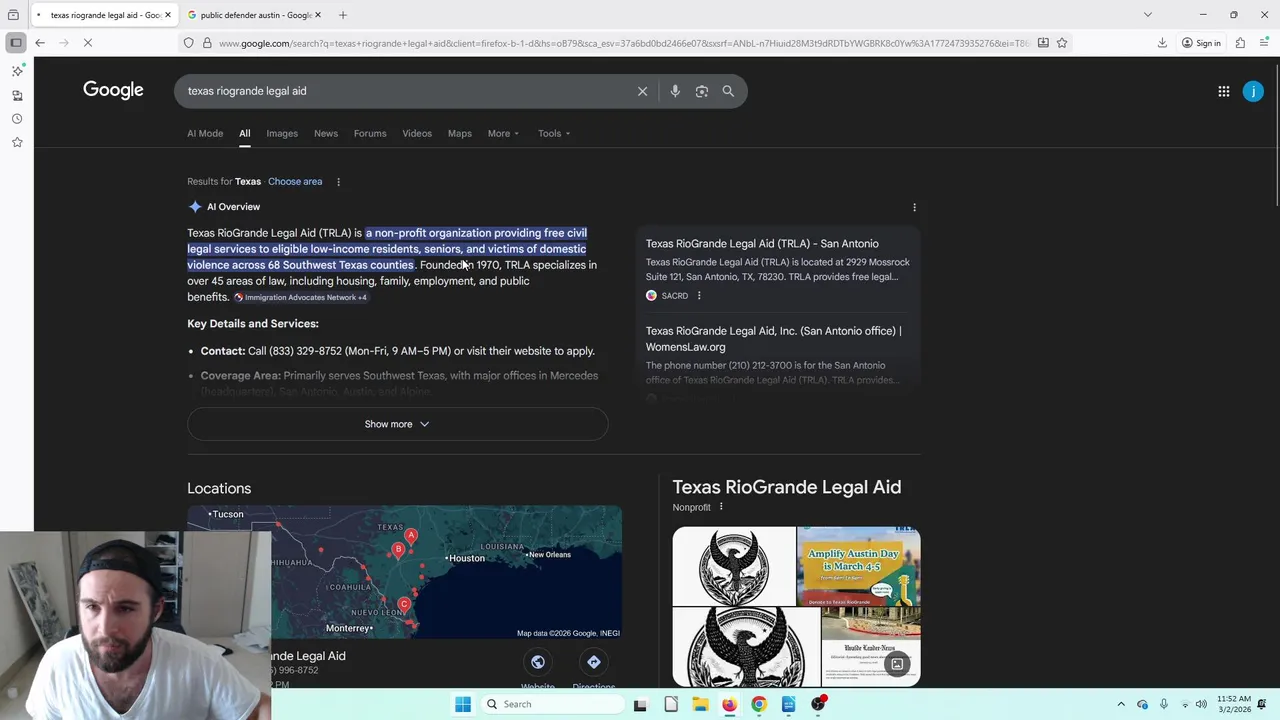Image resolution: width=1280 pixels, height=720 pixels.
Task: Switch to the AI Mode tab
Action: click(x=205, y=133)
